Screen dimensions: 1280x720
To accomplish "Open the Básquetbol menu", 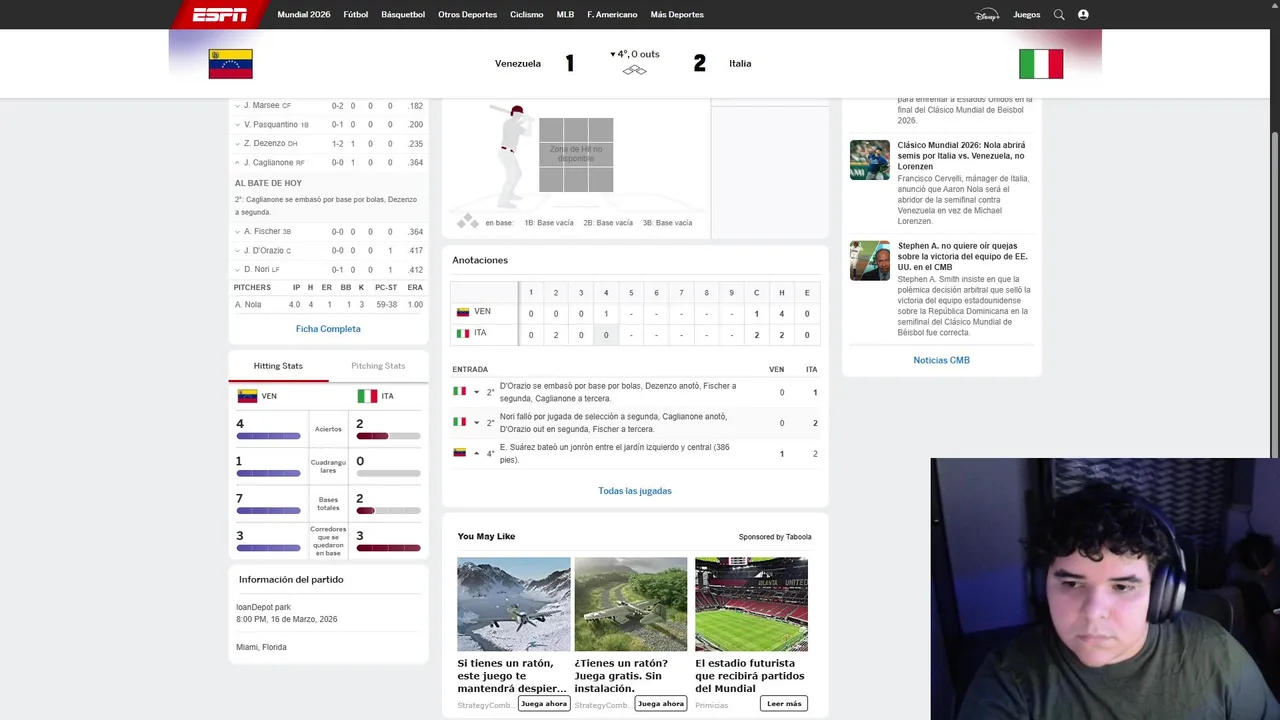I will tap(403, 15).
